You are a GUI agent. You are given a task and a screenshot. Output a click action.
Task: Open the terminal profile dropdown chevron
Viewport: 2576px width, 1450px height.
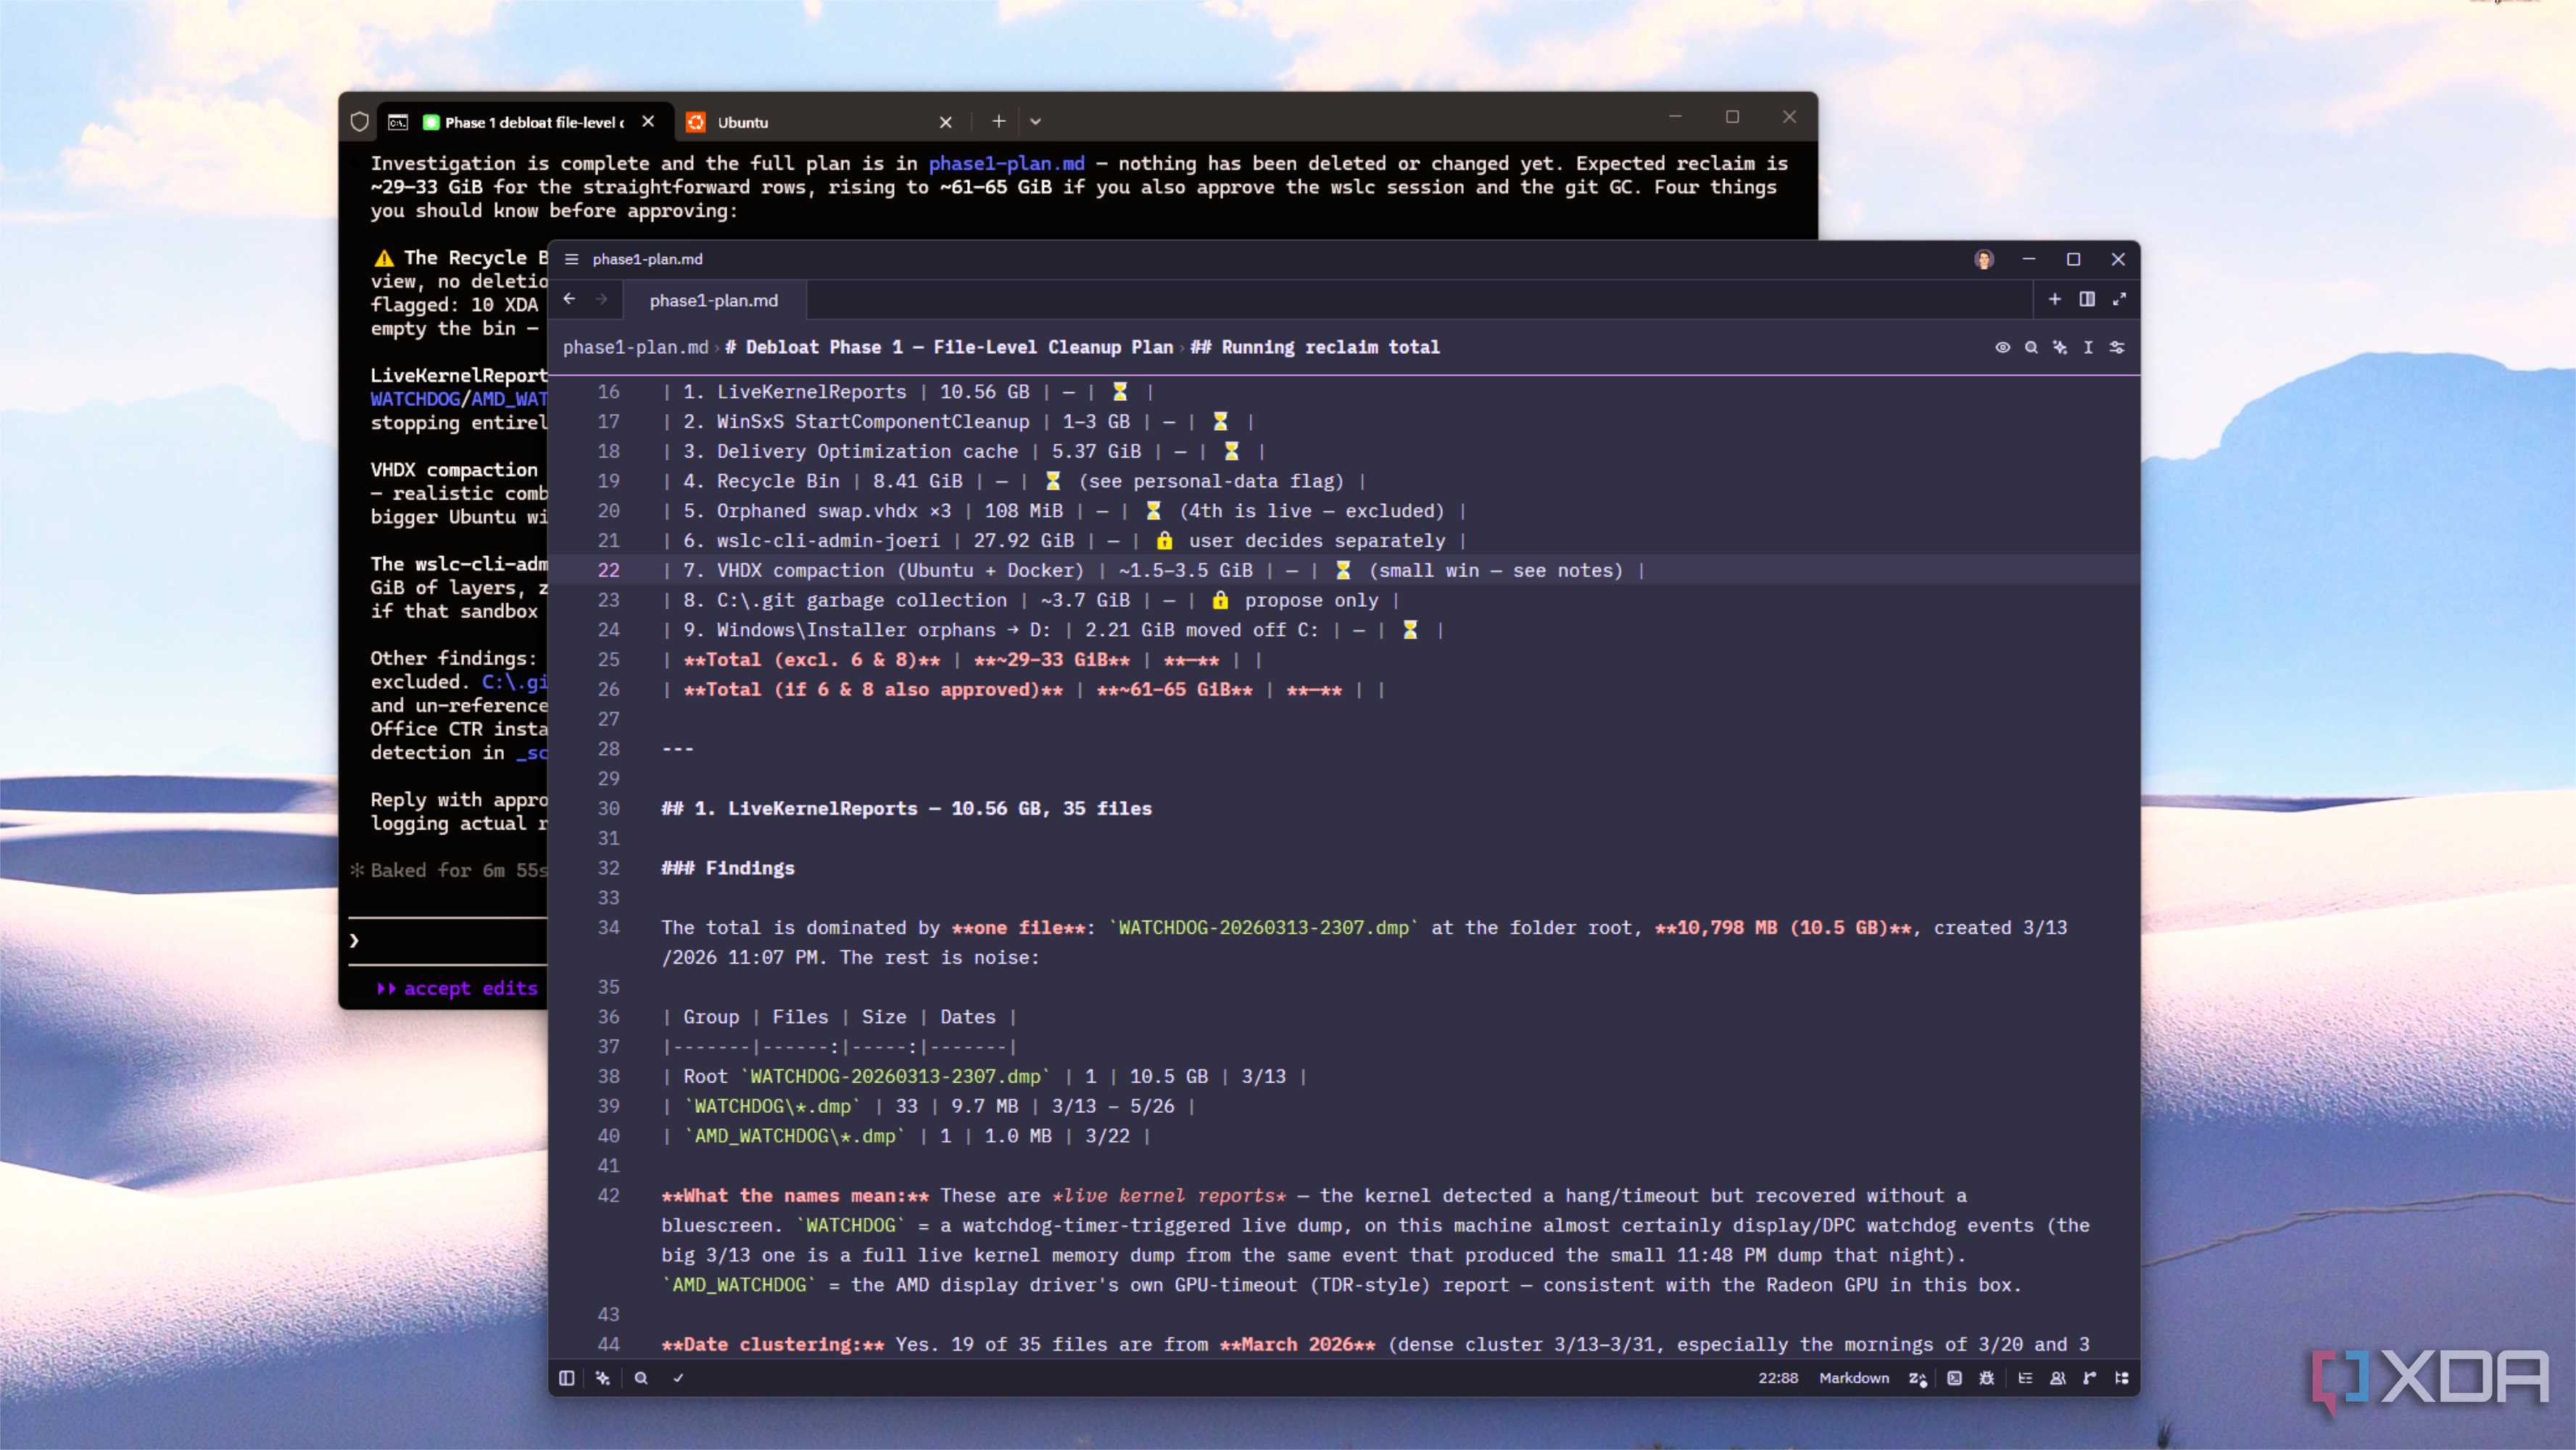coord(1035,122)
